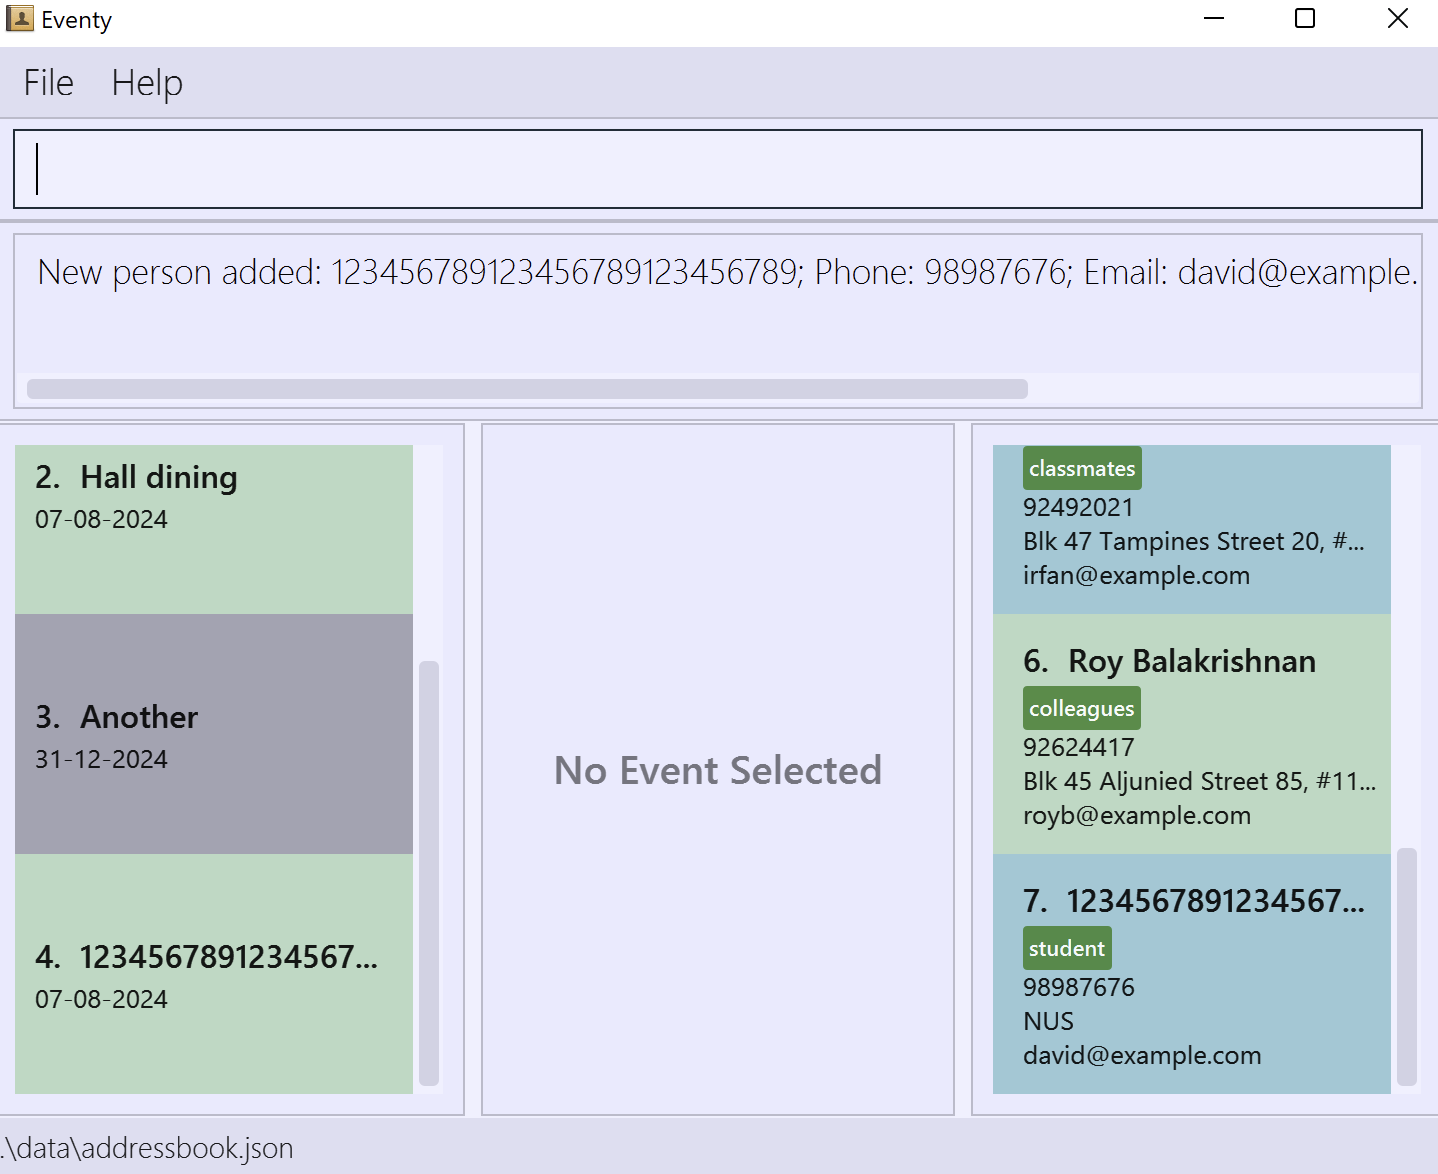
Task: Maximize the Eventy window
Action: click(x=1305, y=19)
